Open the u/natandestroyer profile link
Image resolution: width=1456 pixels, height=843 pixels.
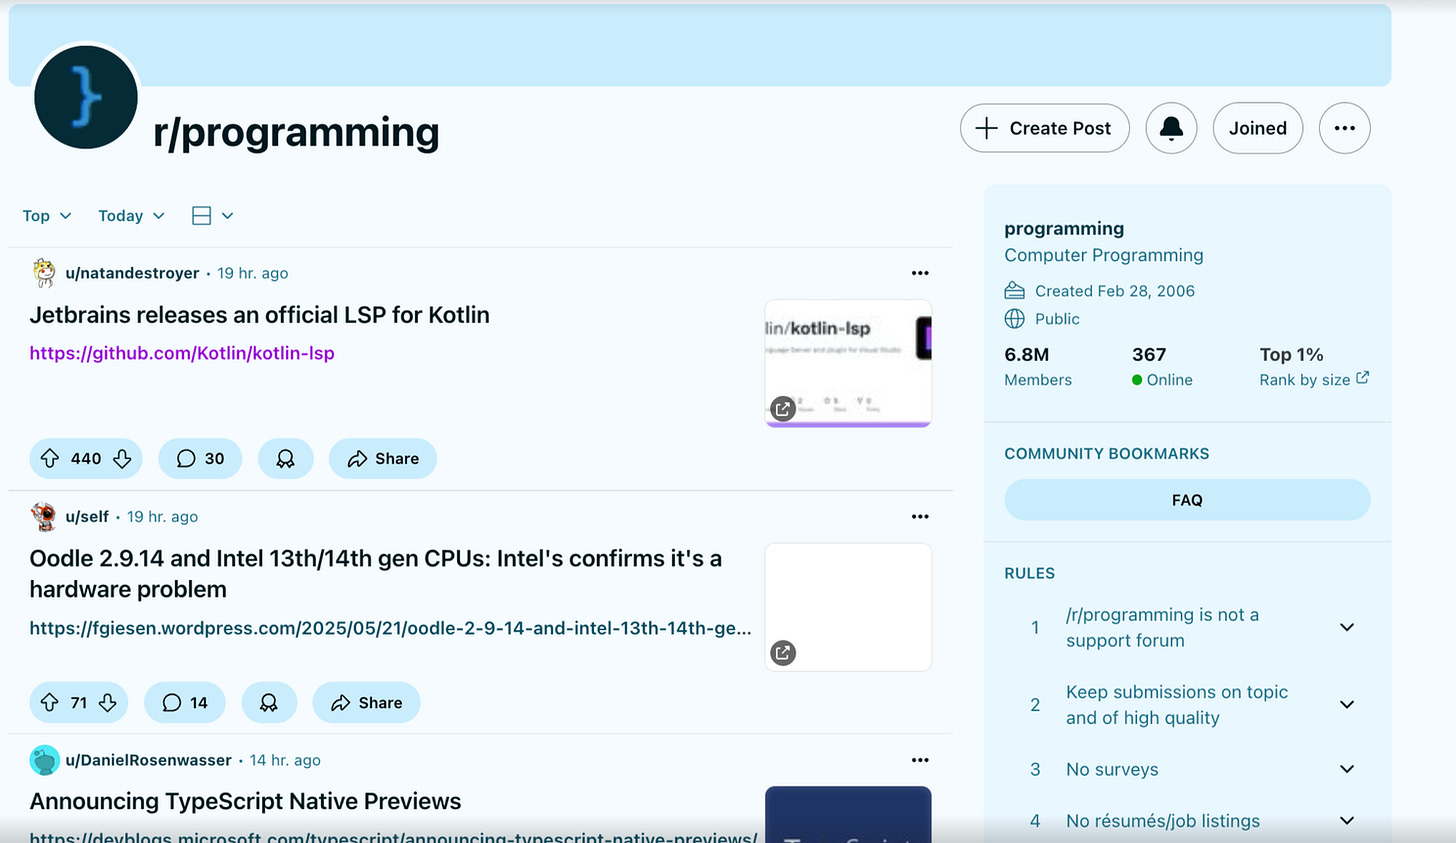click(x=132, y=273)
